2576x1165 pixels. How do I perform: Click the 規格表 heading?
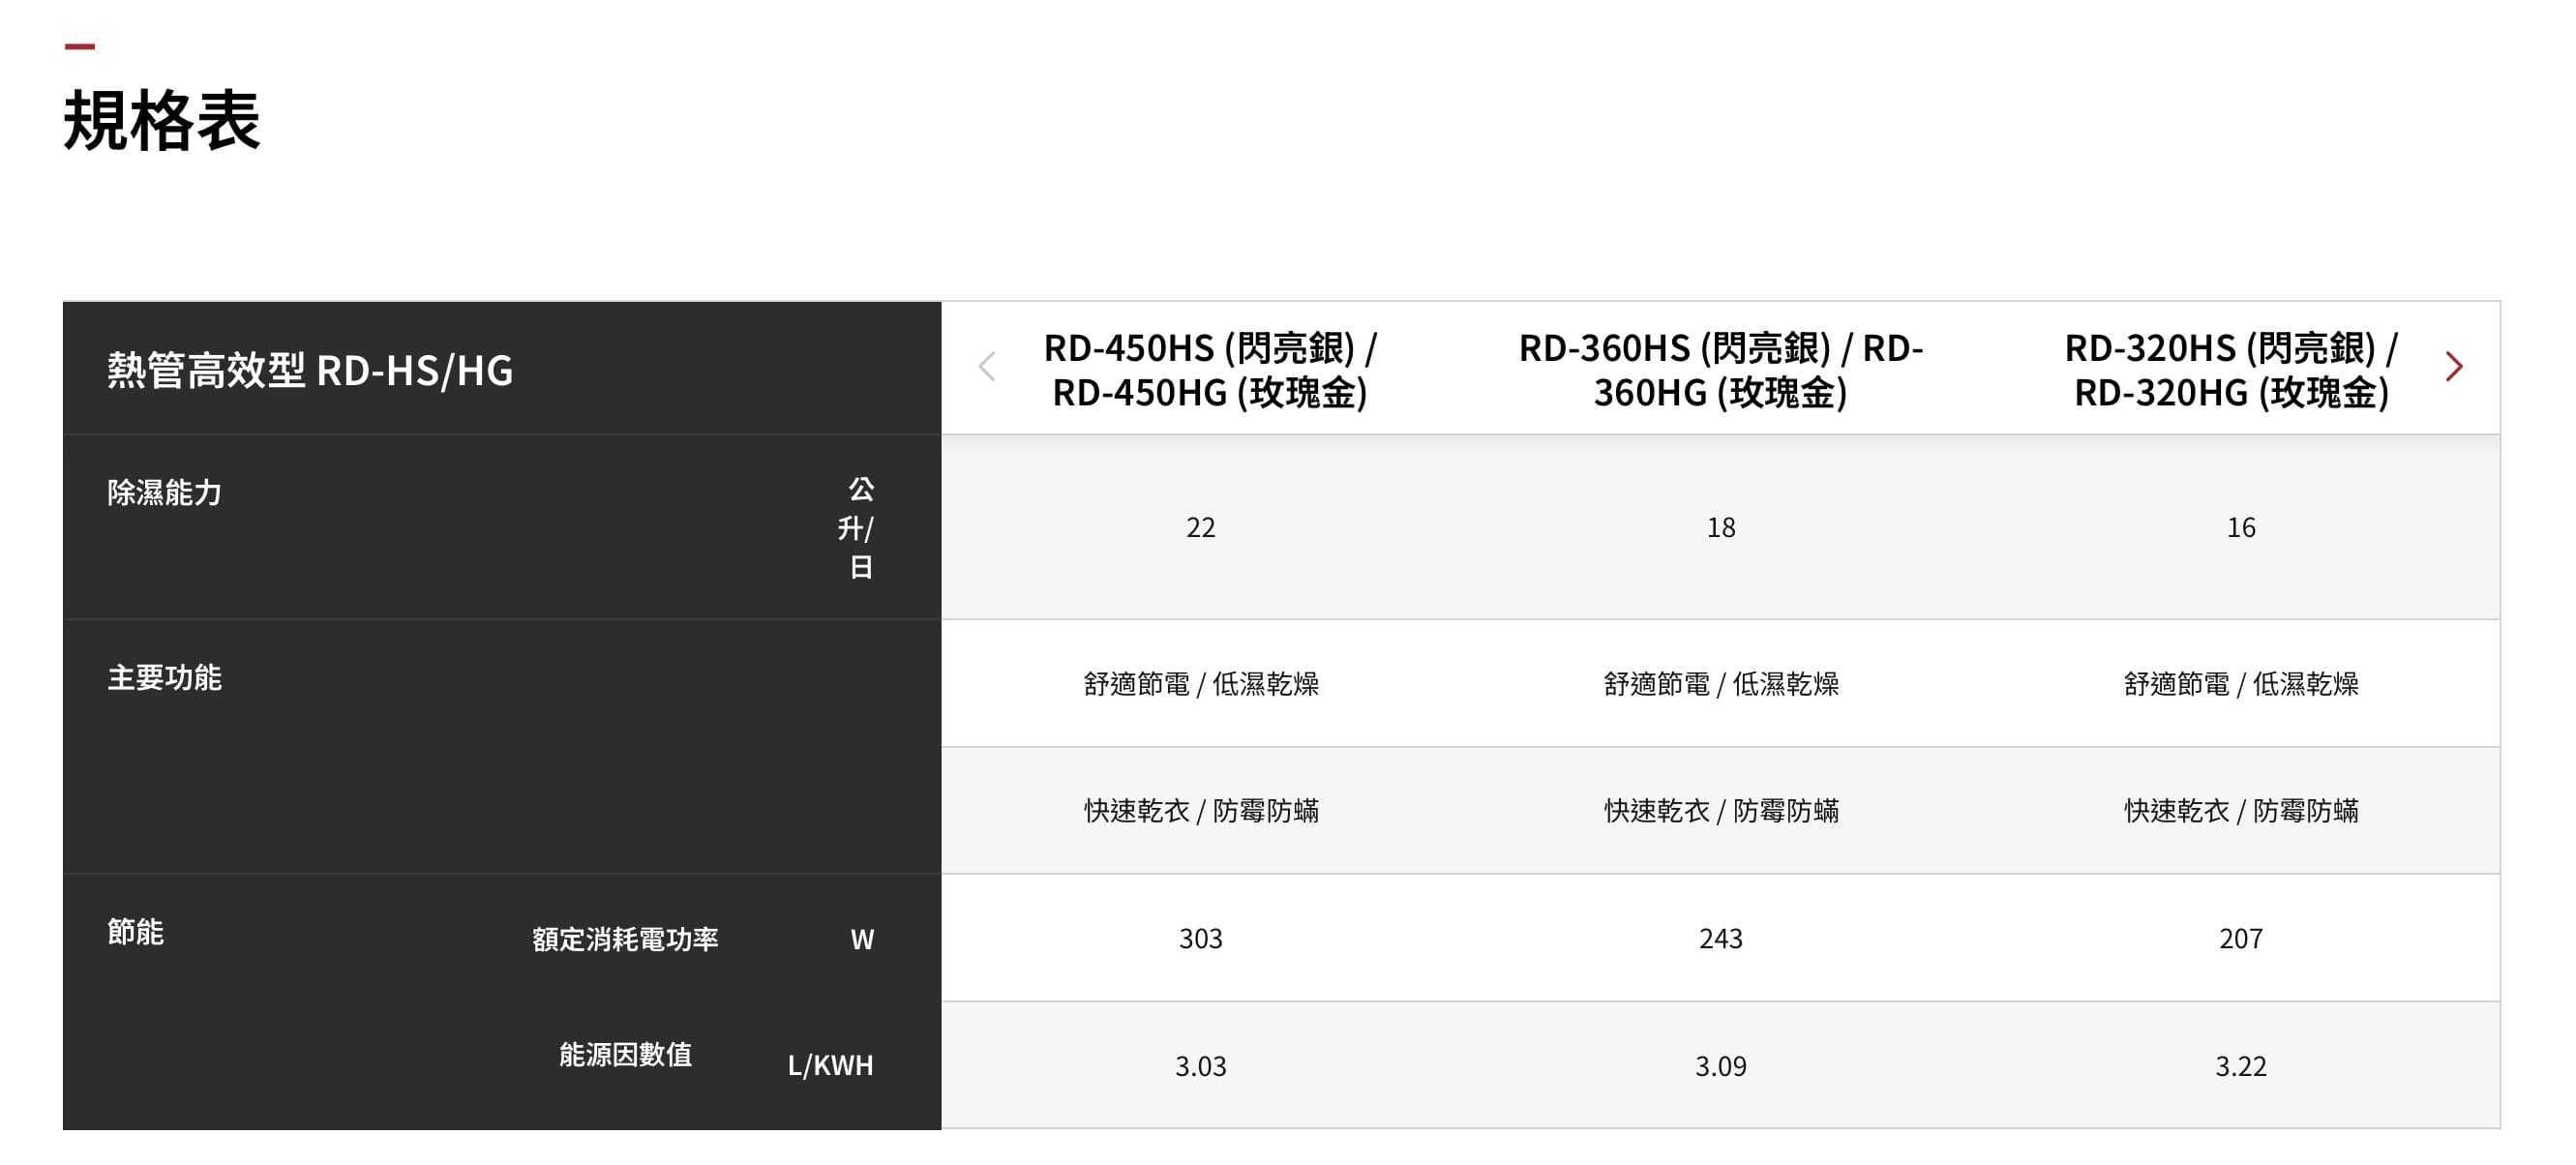(x=162, y=121)
